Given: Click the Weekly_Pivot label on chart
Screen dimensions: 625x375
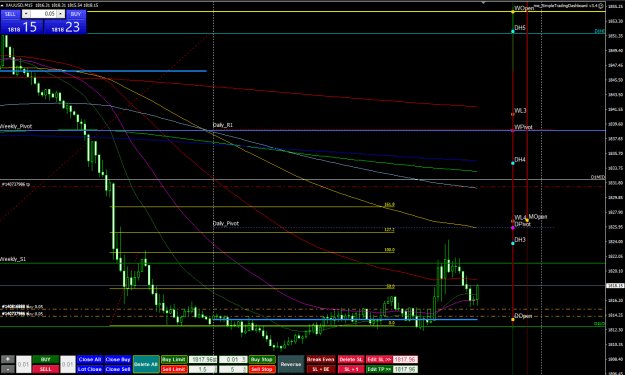Looking at the screenshot, I should tap(16, 126).
